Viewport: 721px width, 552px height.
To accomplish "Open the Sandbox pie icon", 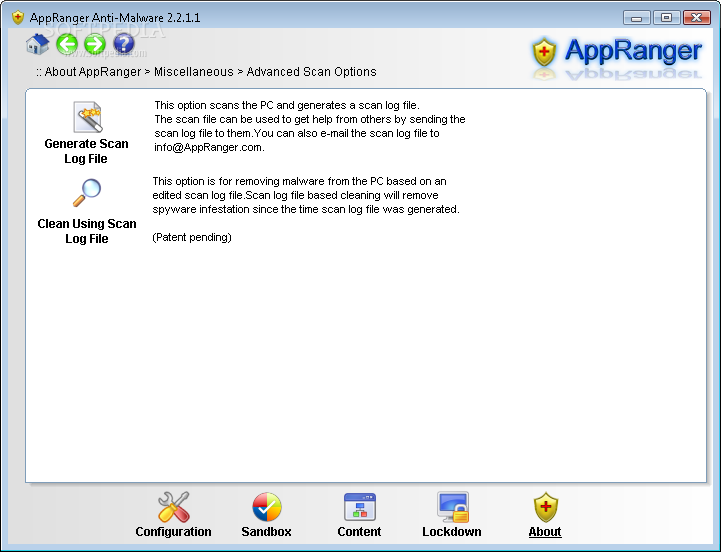I will pos(267,507).
